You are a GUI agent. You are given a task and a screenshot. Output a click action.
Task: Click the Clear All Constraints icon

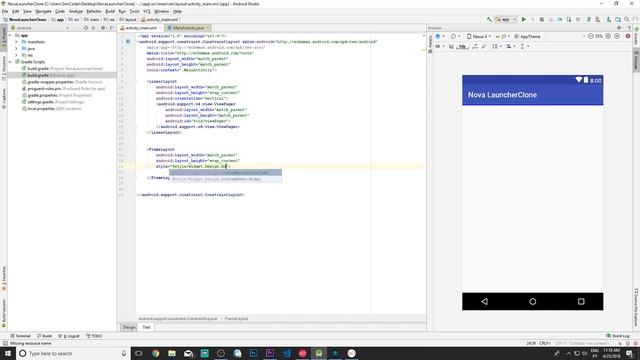pos(475,47)
